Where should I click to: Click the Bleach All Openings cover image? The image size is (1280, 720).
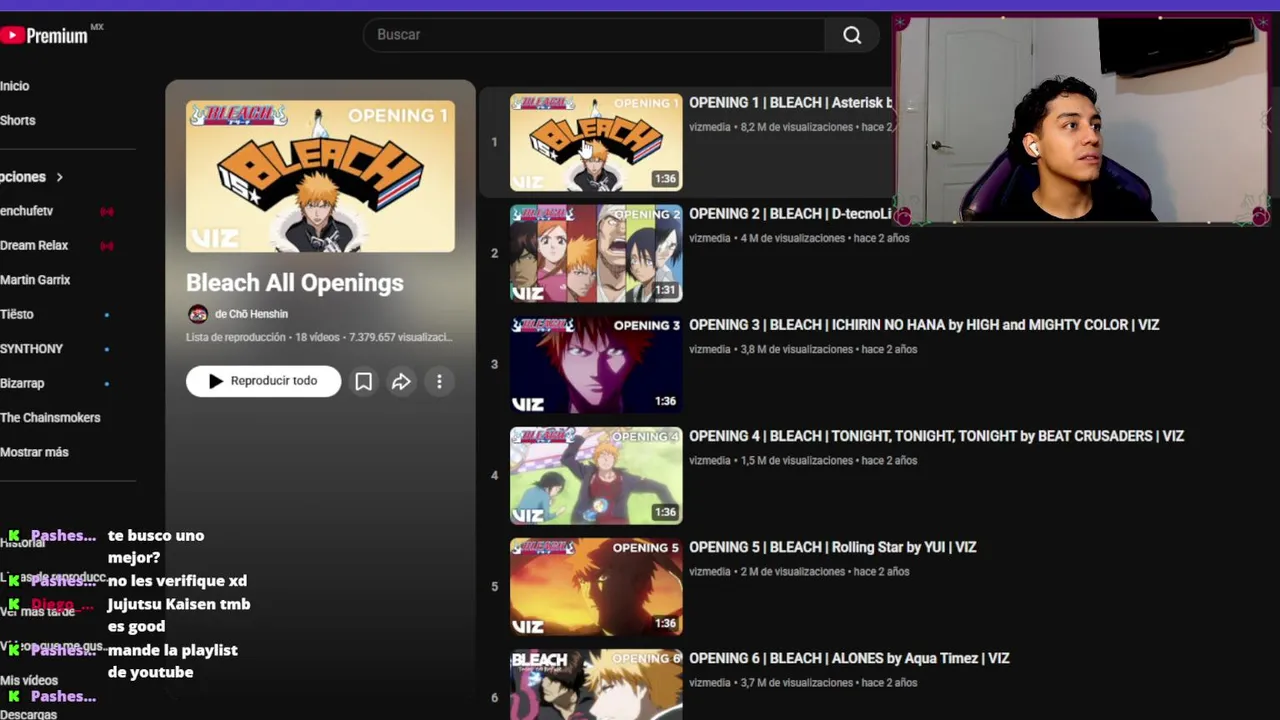(320, 176)
